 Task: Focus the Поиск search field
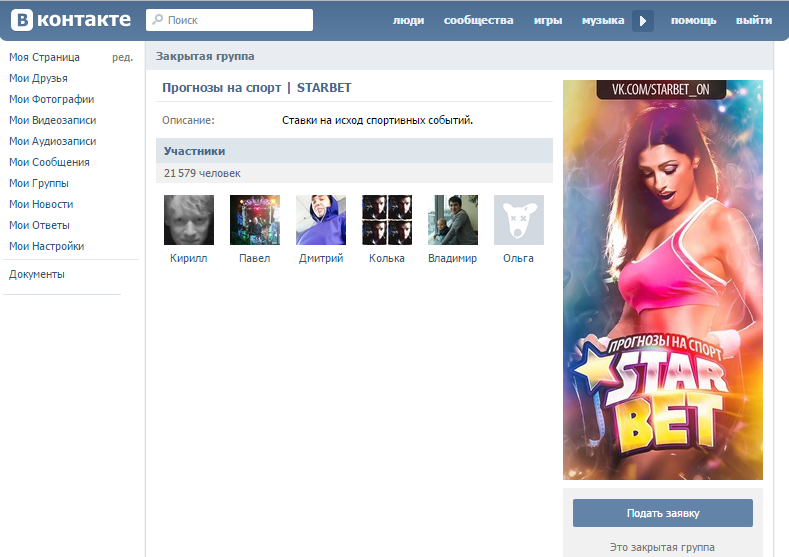(229, 20)
